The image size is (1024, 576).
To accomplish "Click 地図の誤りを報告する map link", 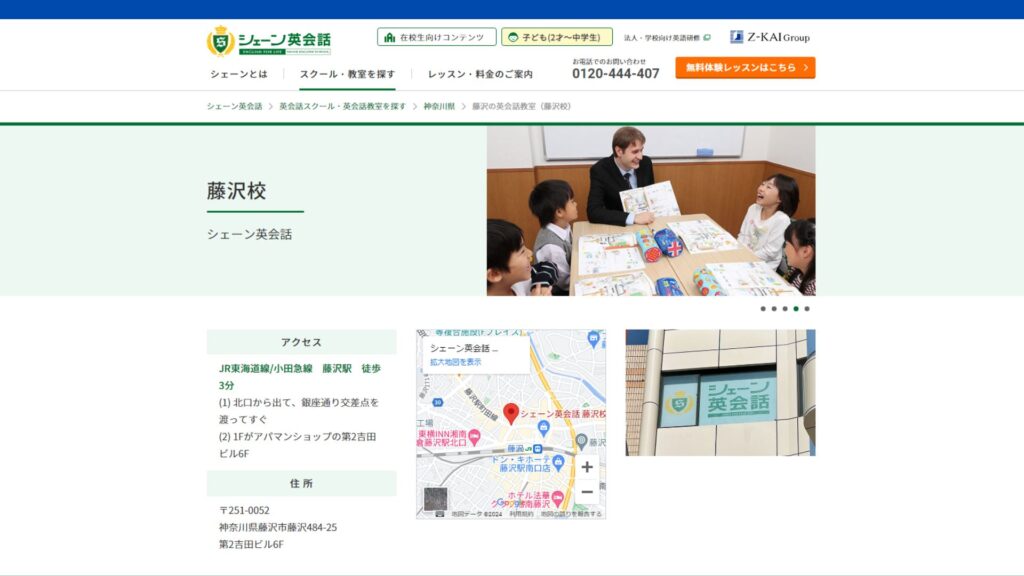I will click(x=571, y=515).
